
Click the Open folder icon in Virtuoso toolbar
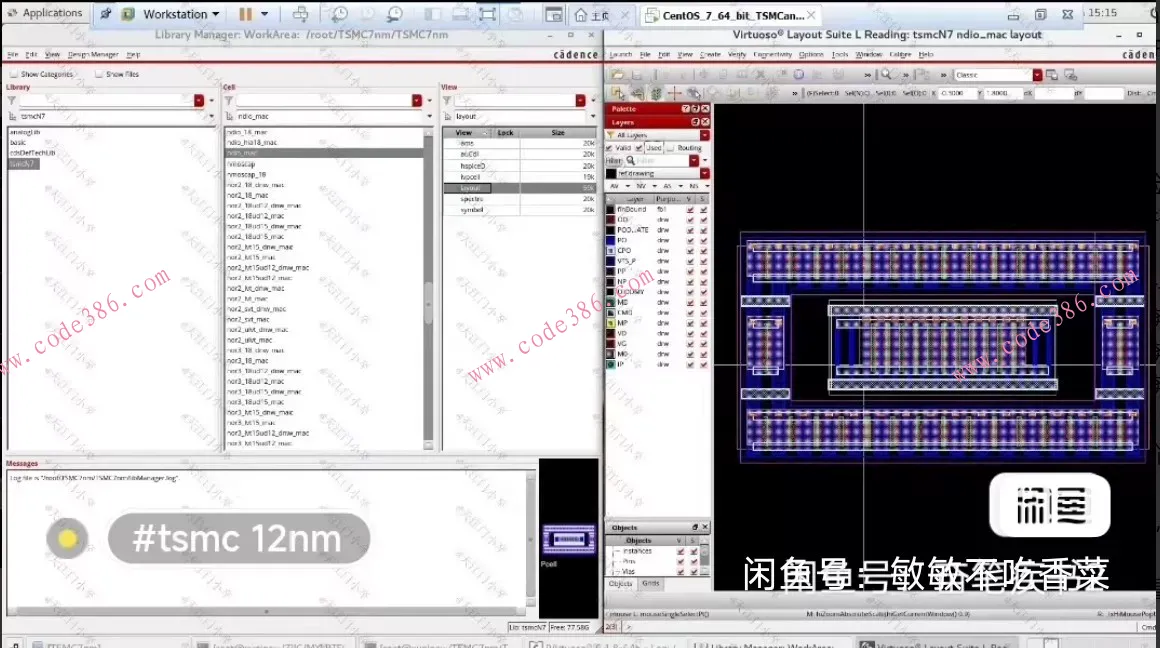click(618, 75)
